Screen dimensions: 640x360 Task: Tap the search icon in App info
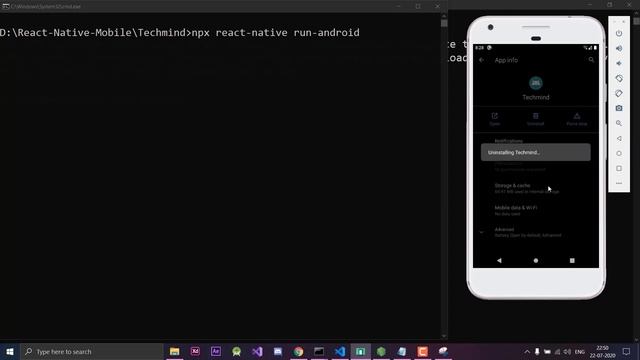point(591,60)
